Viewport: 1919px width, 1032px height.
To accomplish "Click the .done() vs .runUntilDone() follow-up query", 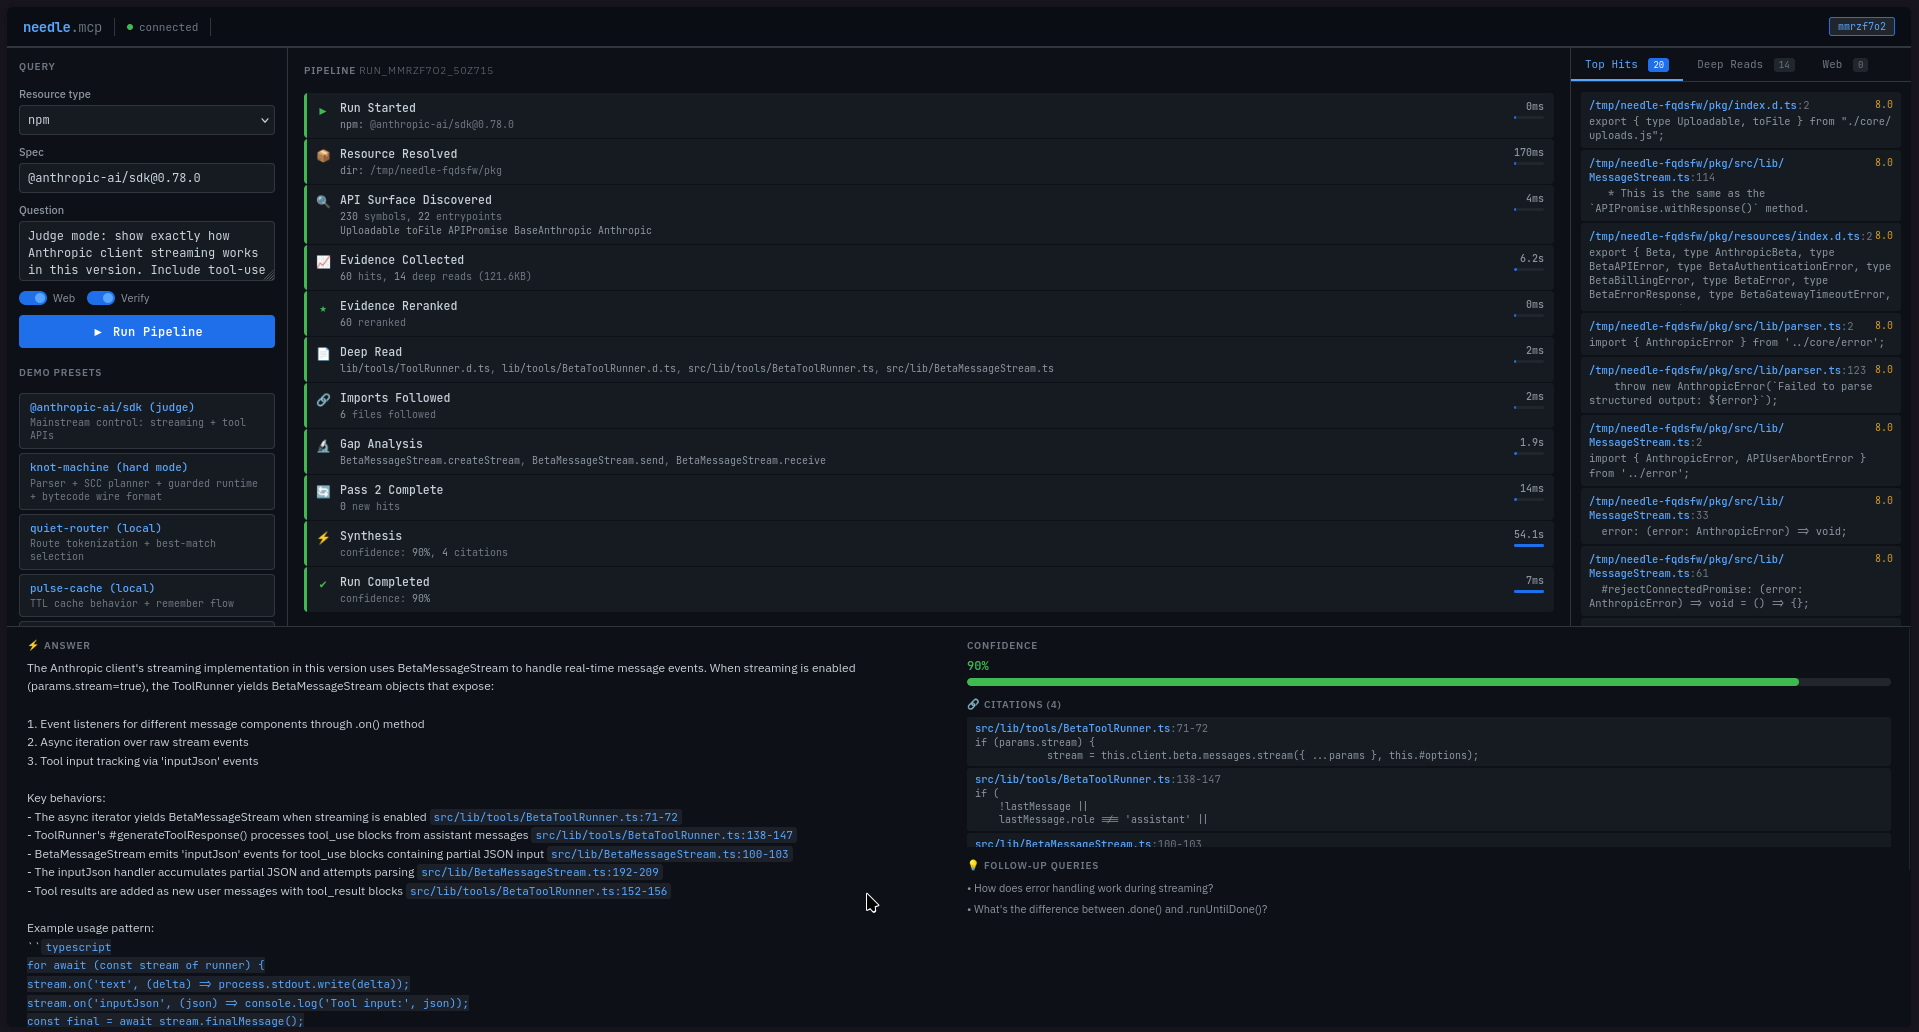I will click(1117, 909).
